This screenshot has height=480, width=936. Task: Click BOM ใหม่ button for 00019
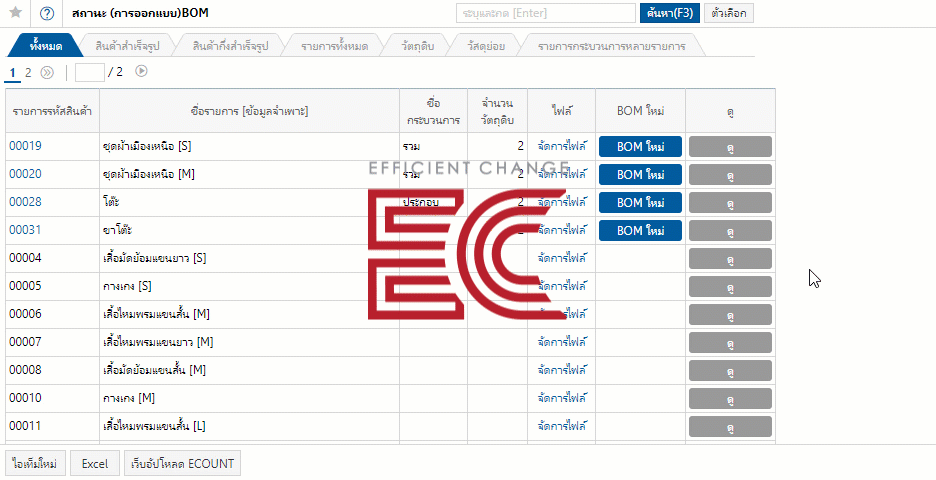pyautogui.click(x=640, y=147)
